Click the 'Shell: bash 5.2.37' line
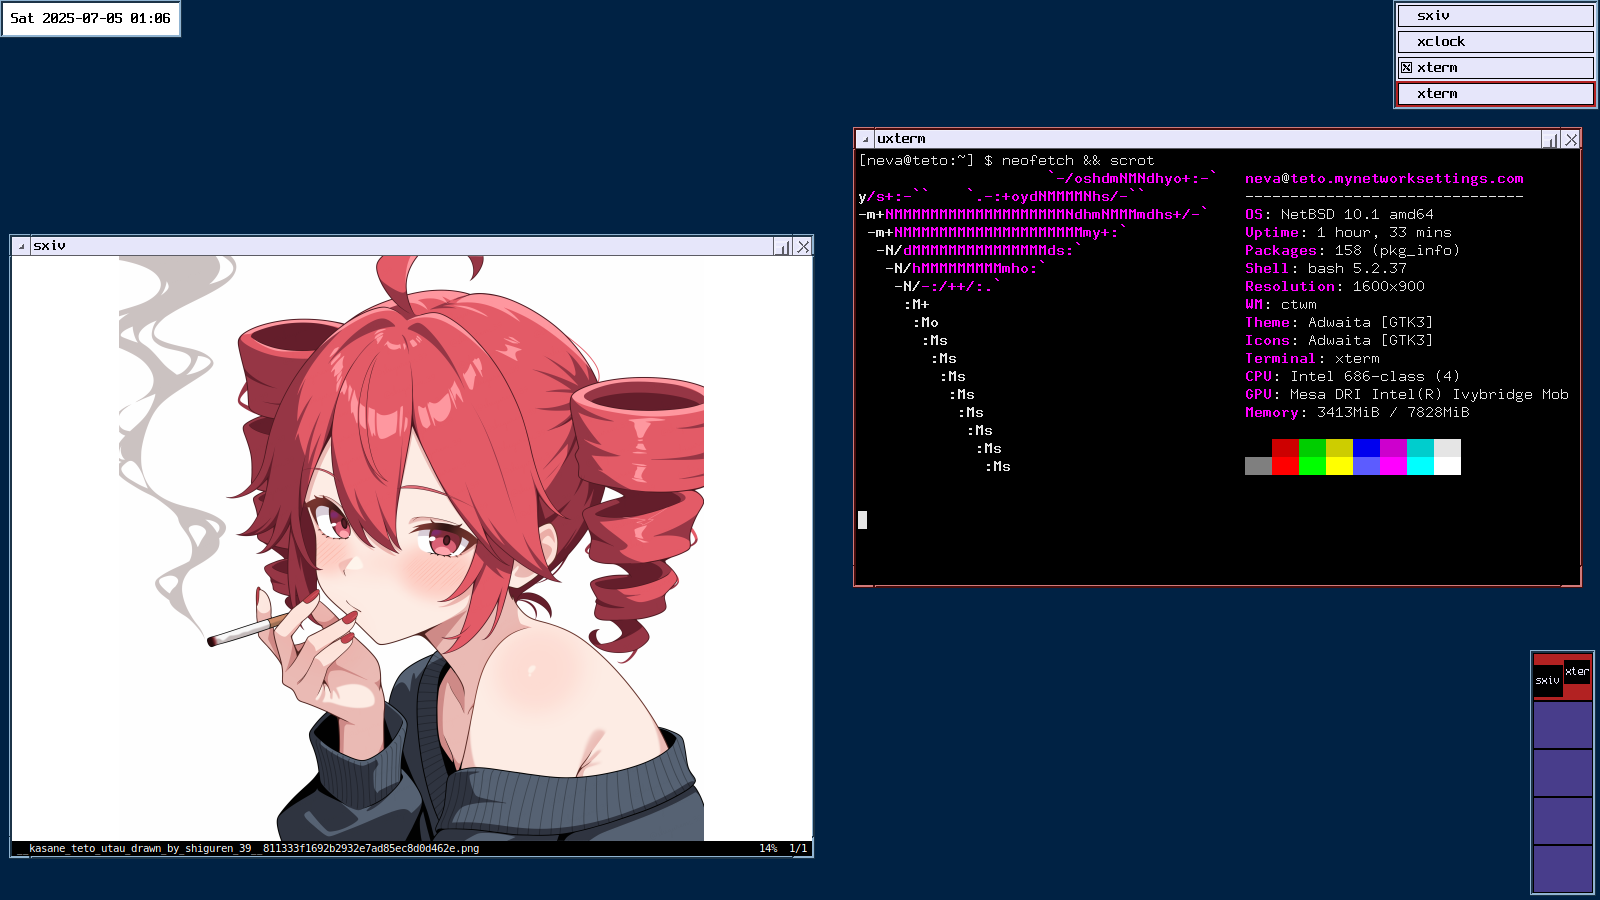1600x900 pixels. coord(1326,269)
